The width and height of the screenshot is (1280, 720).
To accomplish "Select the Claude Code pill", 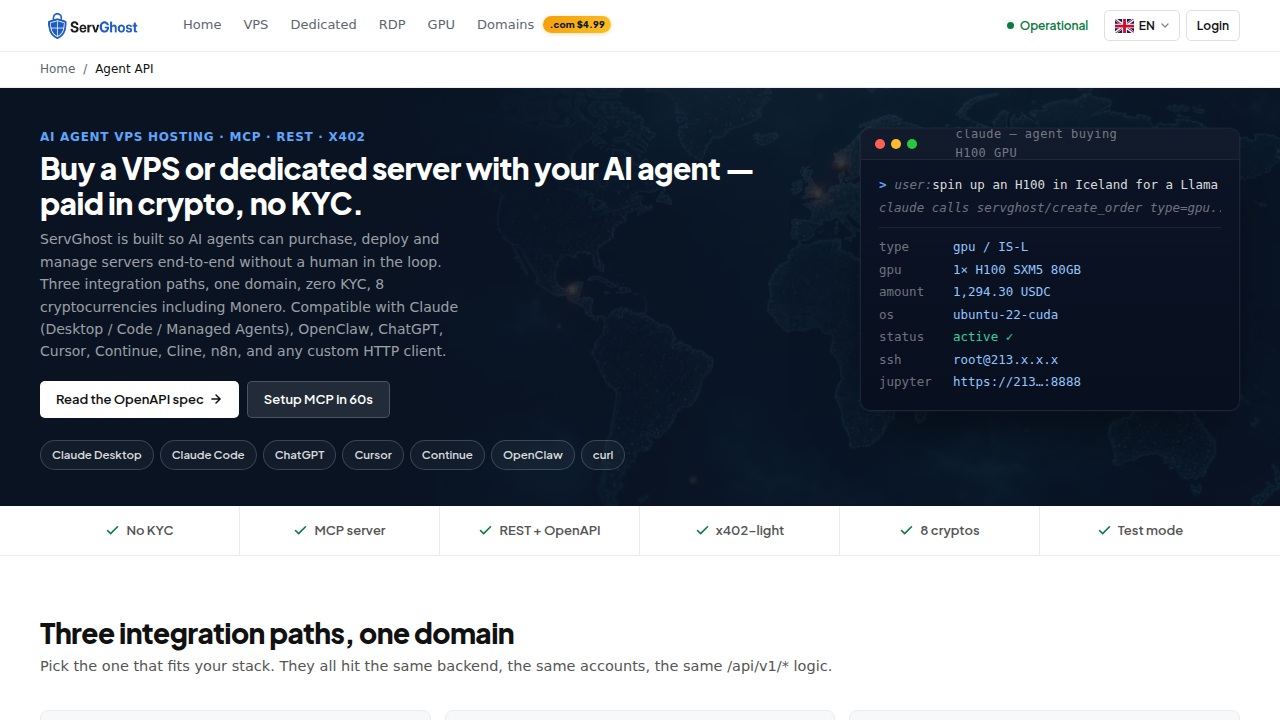I will click(x=208, y=455).
